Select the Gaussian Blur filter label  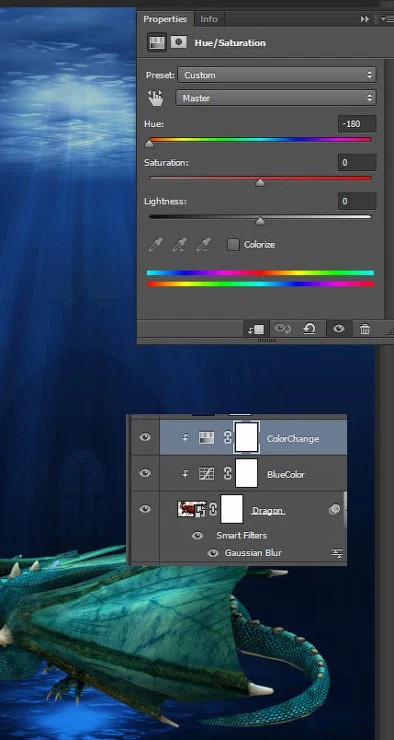[253, 553]
